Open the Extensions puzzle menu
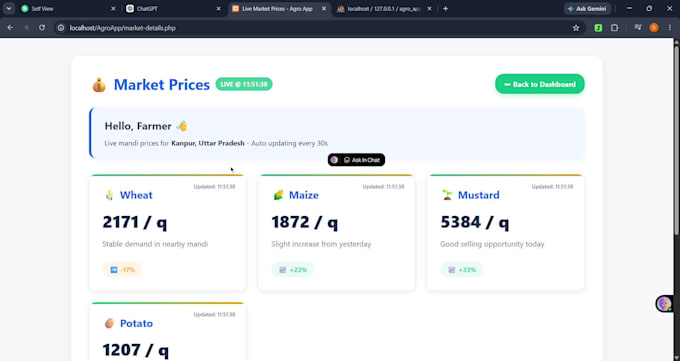 pyautogui.click(x=614, y=28)
